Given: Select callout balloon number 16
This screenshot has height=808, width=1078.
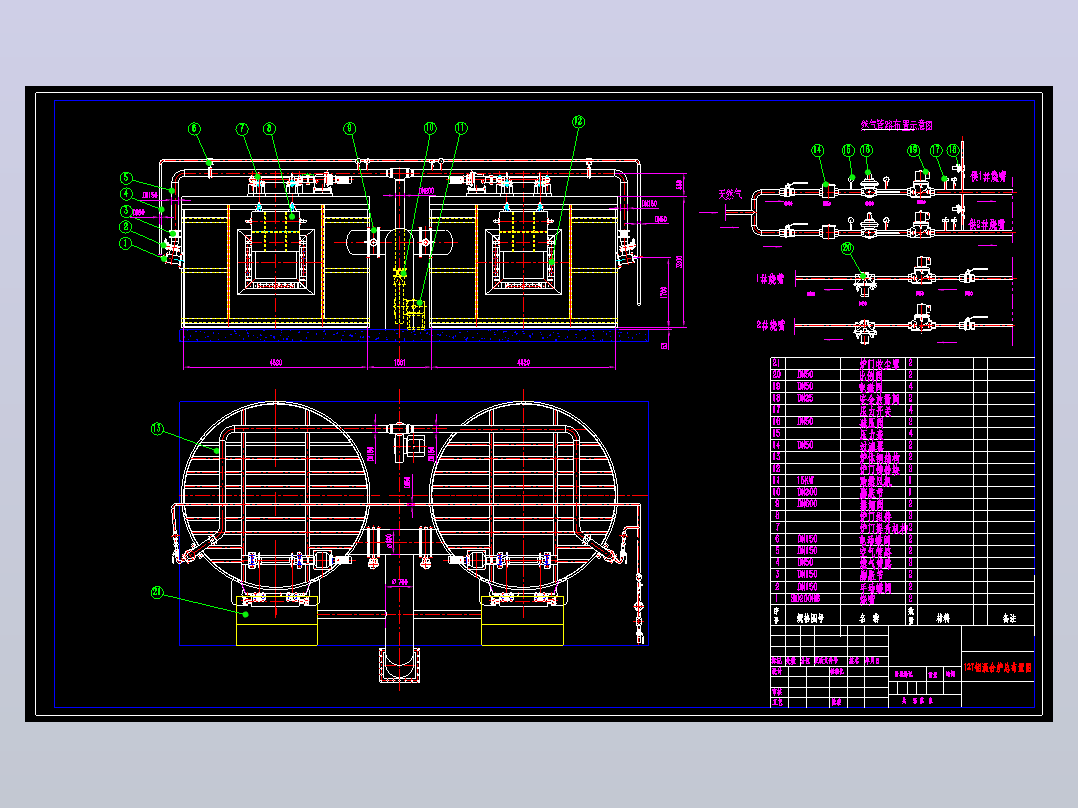Looking at the screenshot, I should (x=866, y=150).
